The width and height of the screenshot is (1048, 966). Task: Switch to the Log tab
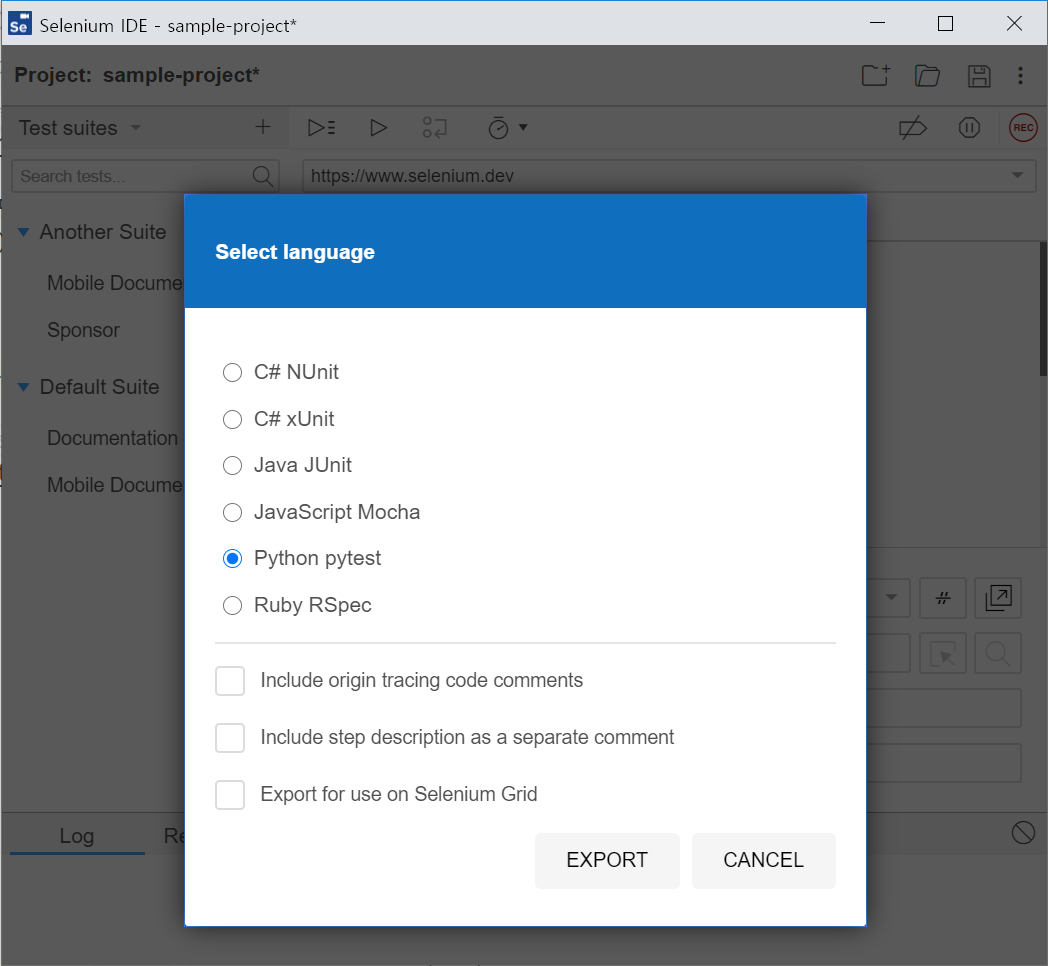tap(76, 836)
